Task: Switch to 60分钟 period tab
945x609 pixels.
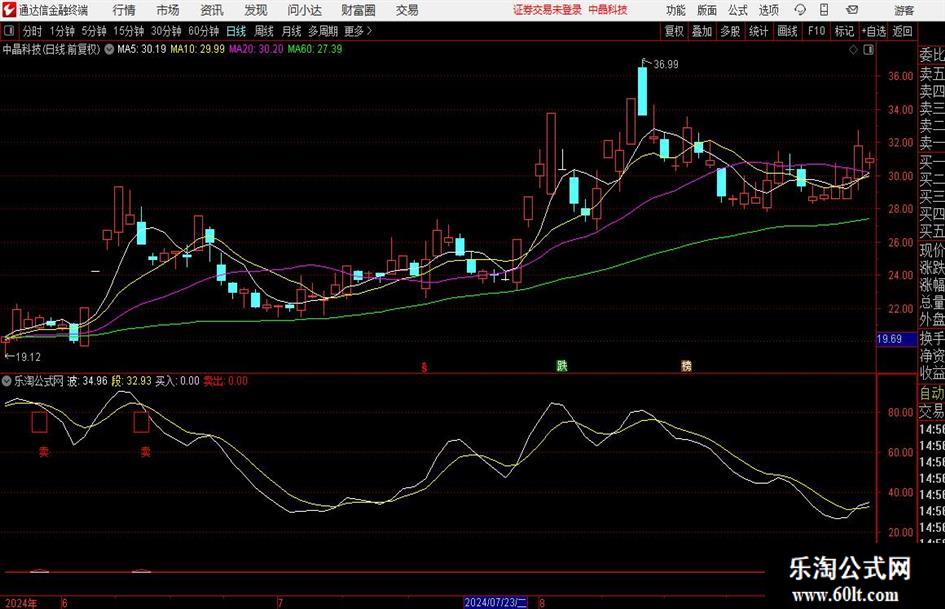Action: pos(203,31)
